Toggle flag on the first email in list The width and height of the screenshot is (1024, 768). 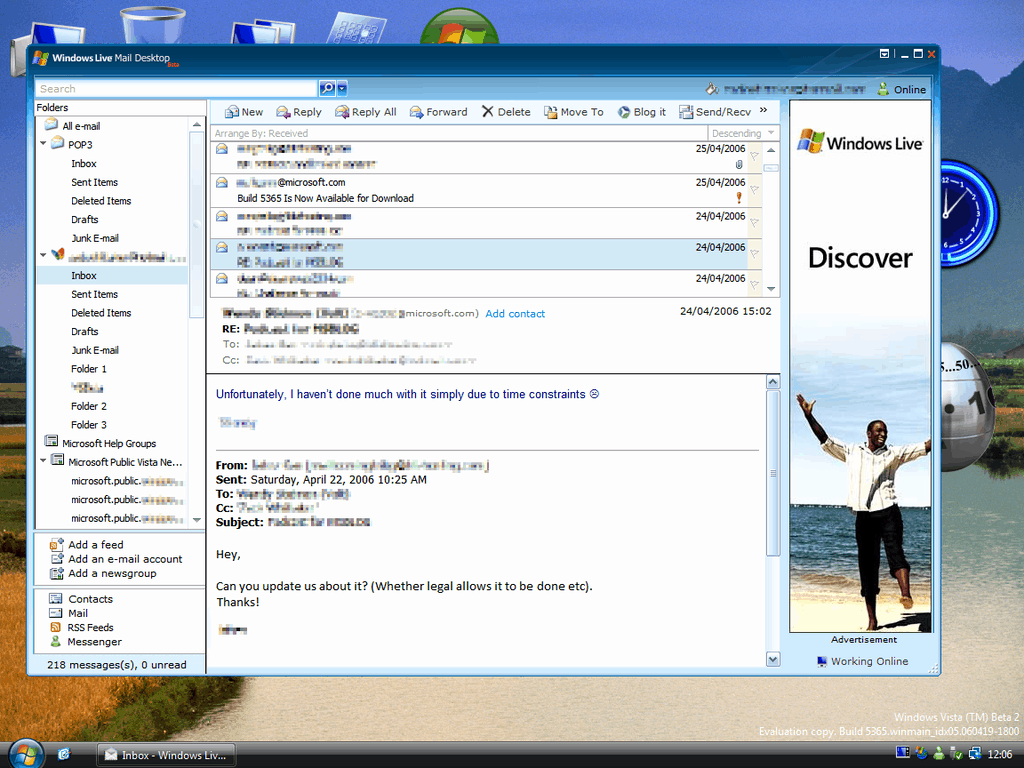754,155
